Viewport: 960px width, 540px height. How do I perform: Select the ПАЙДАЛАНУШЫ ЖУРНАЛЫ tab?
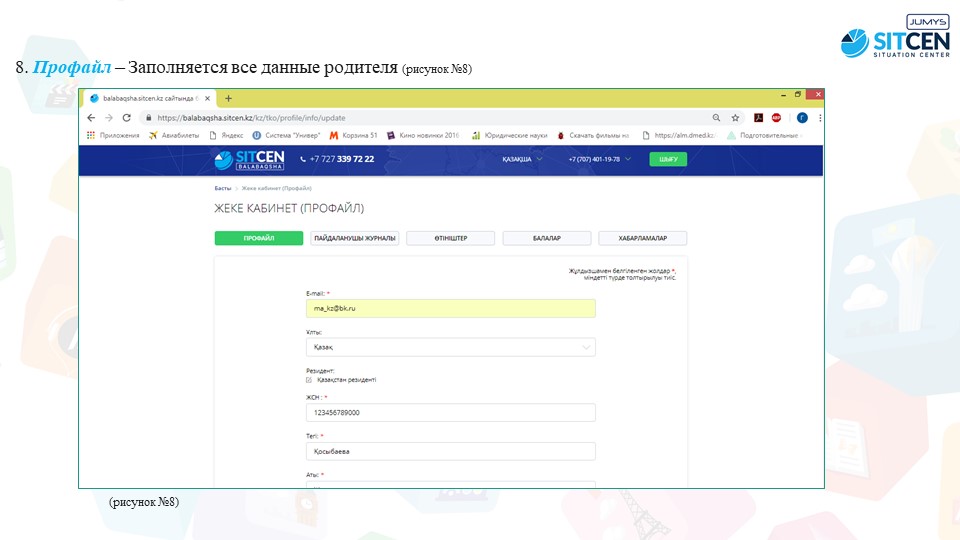tap(354, 238)
